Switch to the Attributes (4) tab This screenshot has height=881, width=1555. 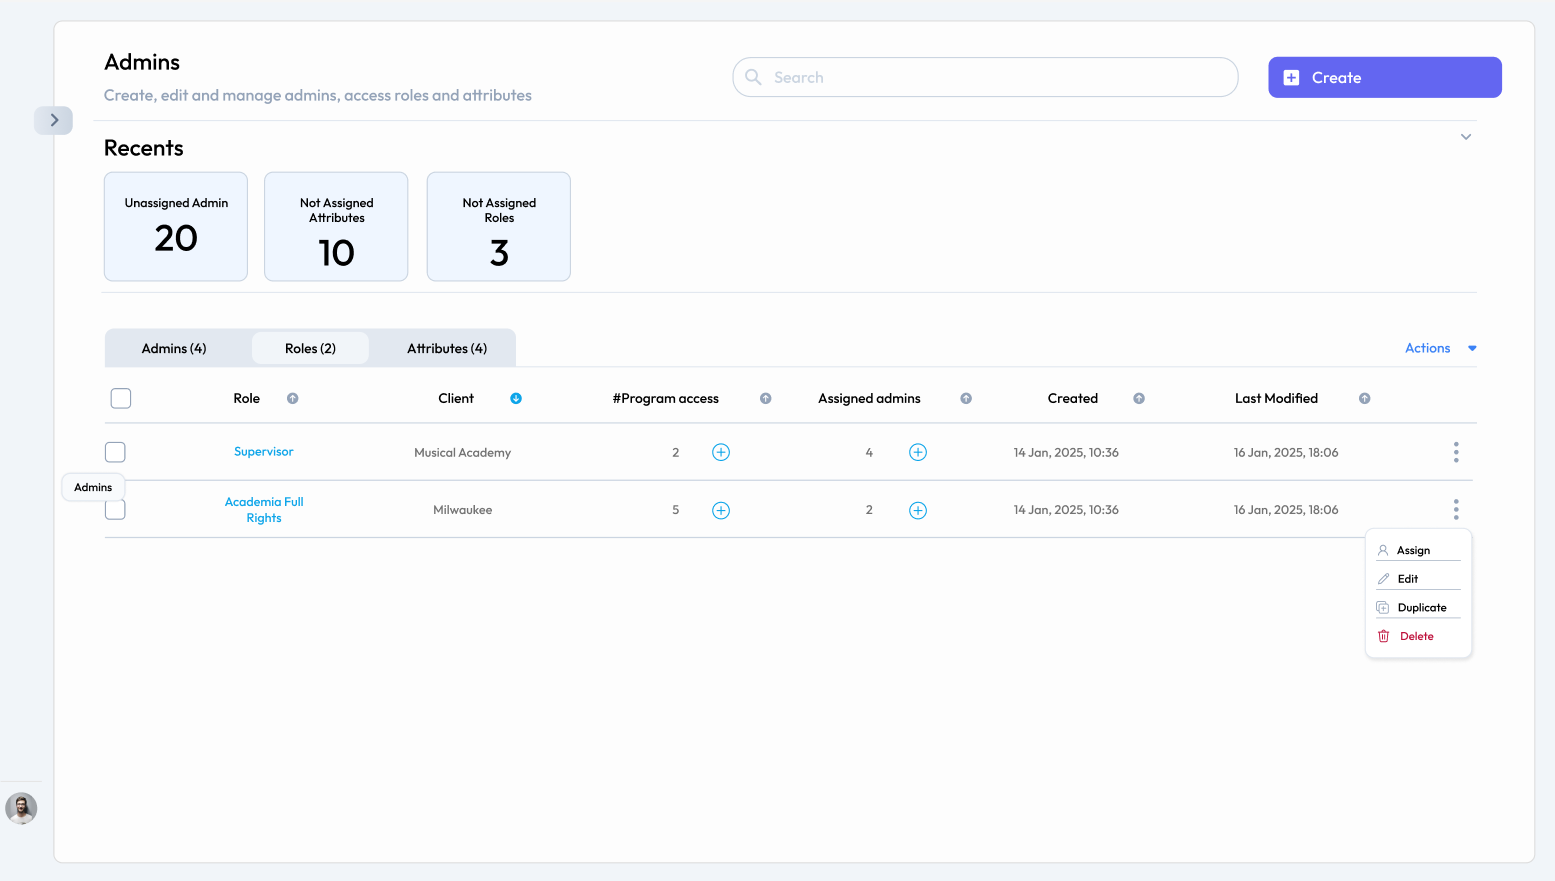pyautogui.click(x=446, y=348)
